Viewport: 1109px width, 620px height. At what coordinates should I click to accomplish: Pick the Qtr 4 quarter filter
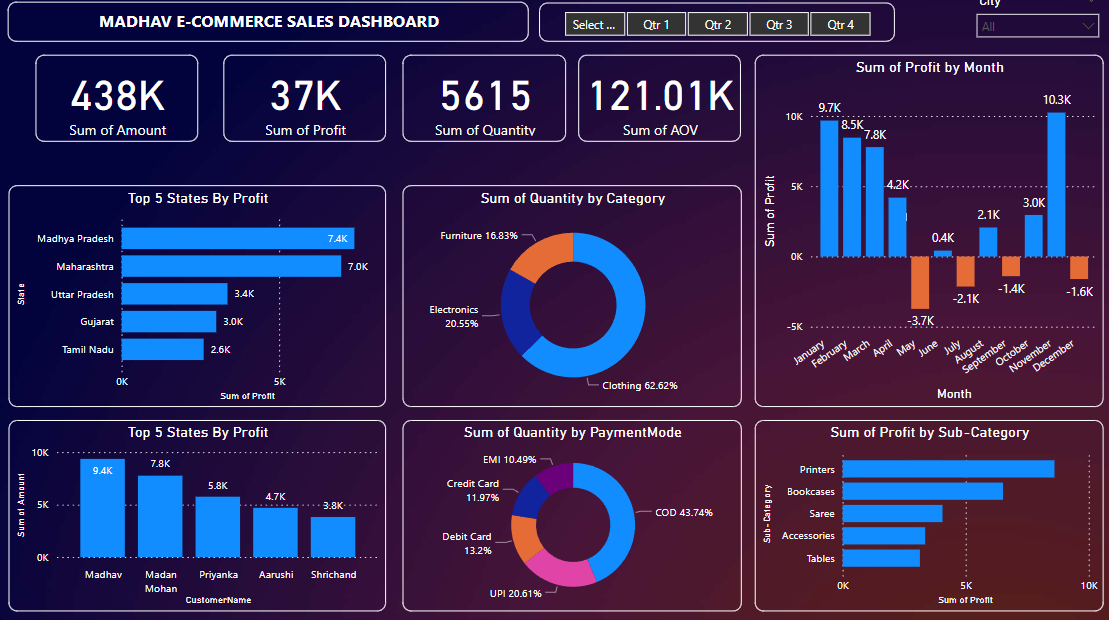pyautogui.click(x=840, y=25)
